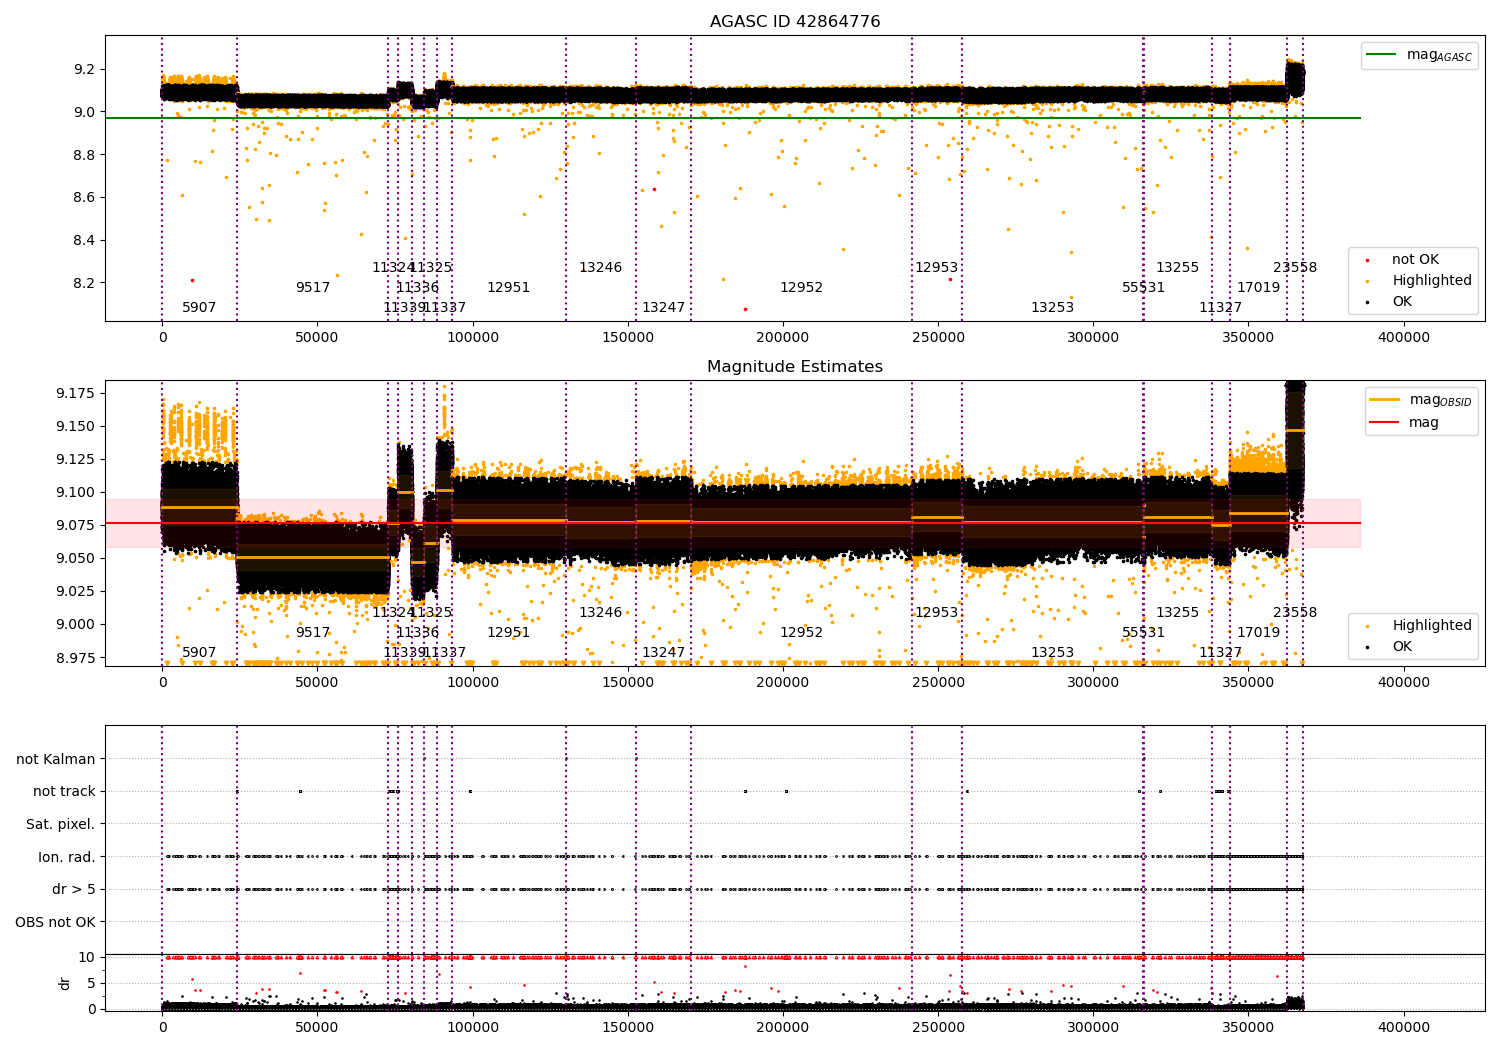Image resolution: width=1500 pixels, height=1050 pixels.
Task: Select the red mag legend line
Action: tap(1385, 422)
